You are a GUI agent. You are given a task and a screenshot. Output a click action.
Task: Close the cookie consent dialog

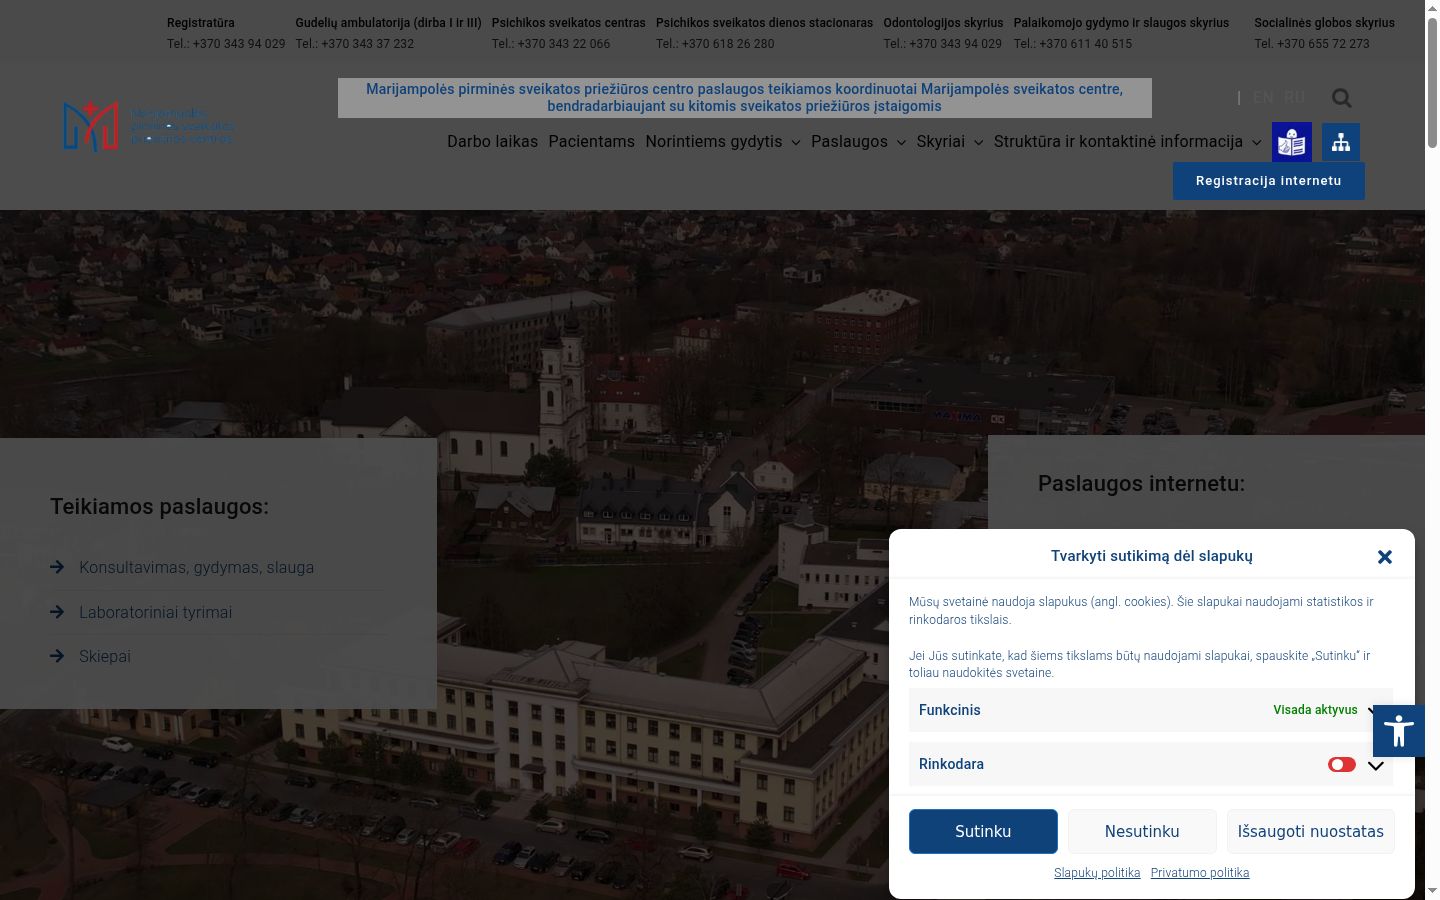(x=1384, y=557)
